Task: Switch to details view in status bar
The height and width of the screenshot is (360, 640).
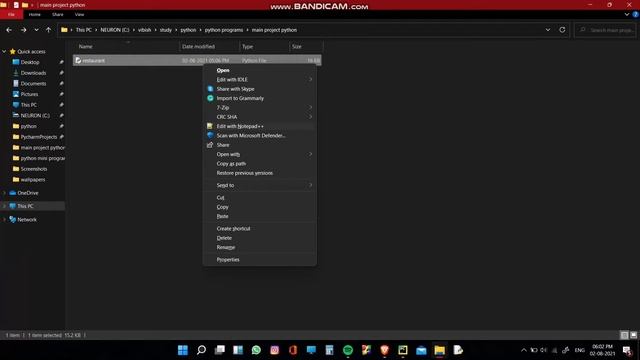Action: (624, 335)
